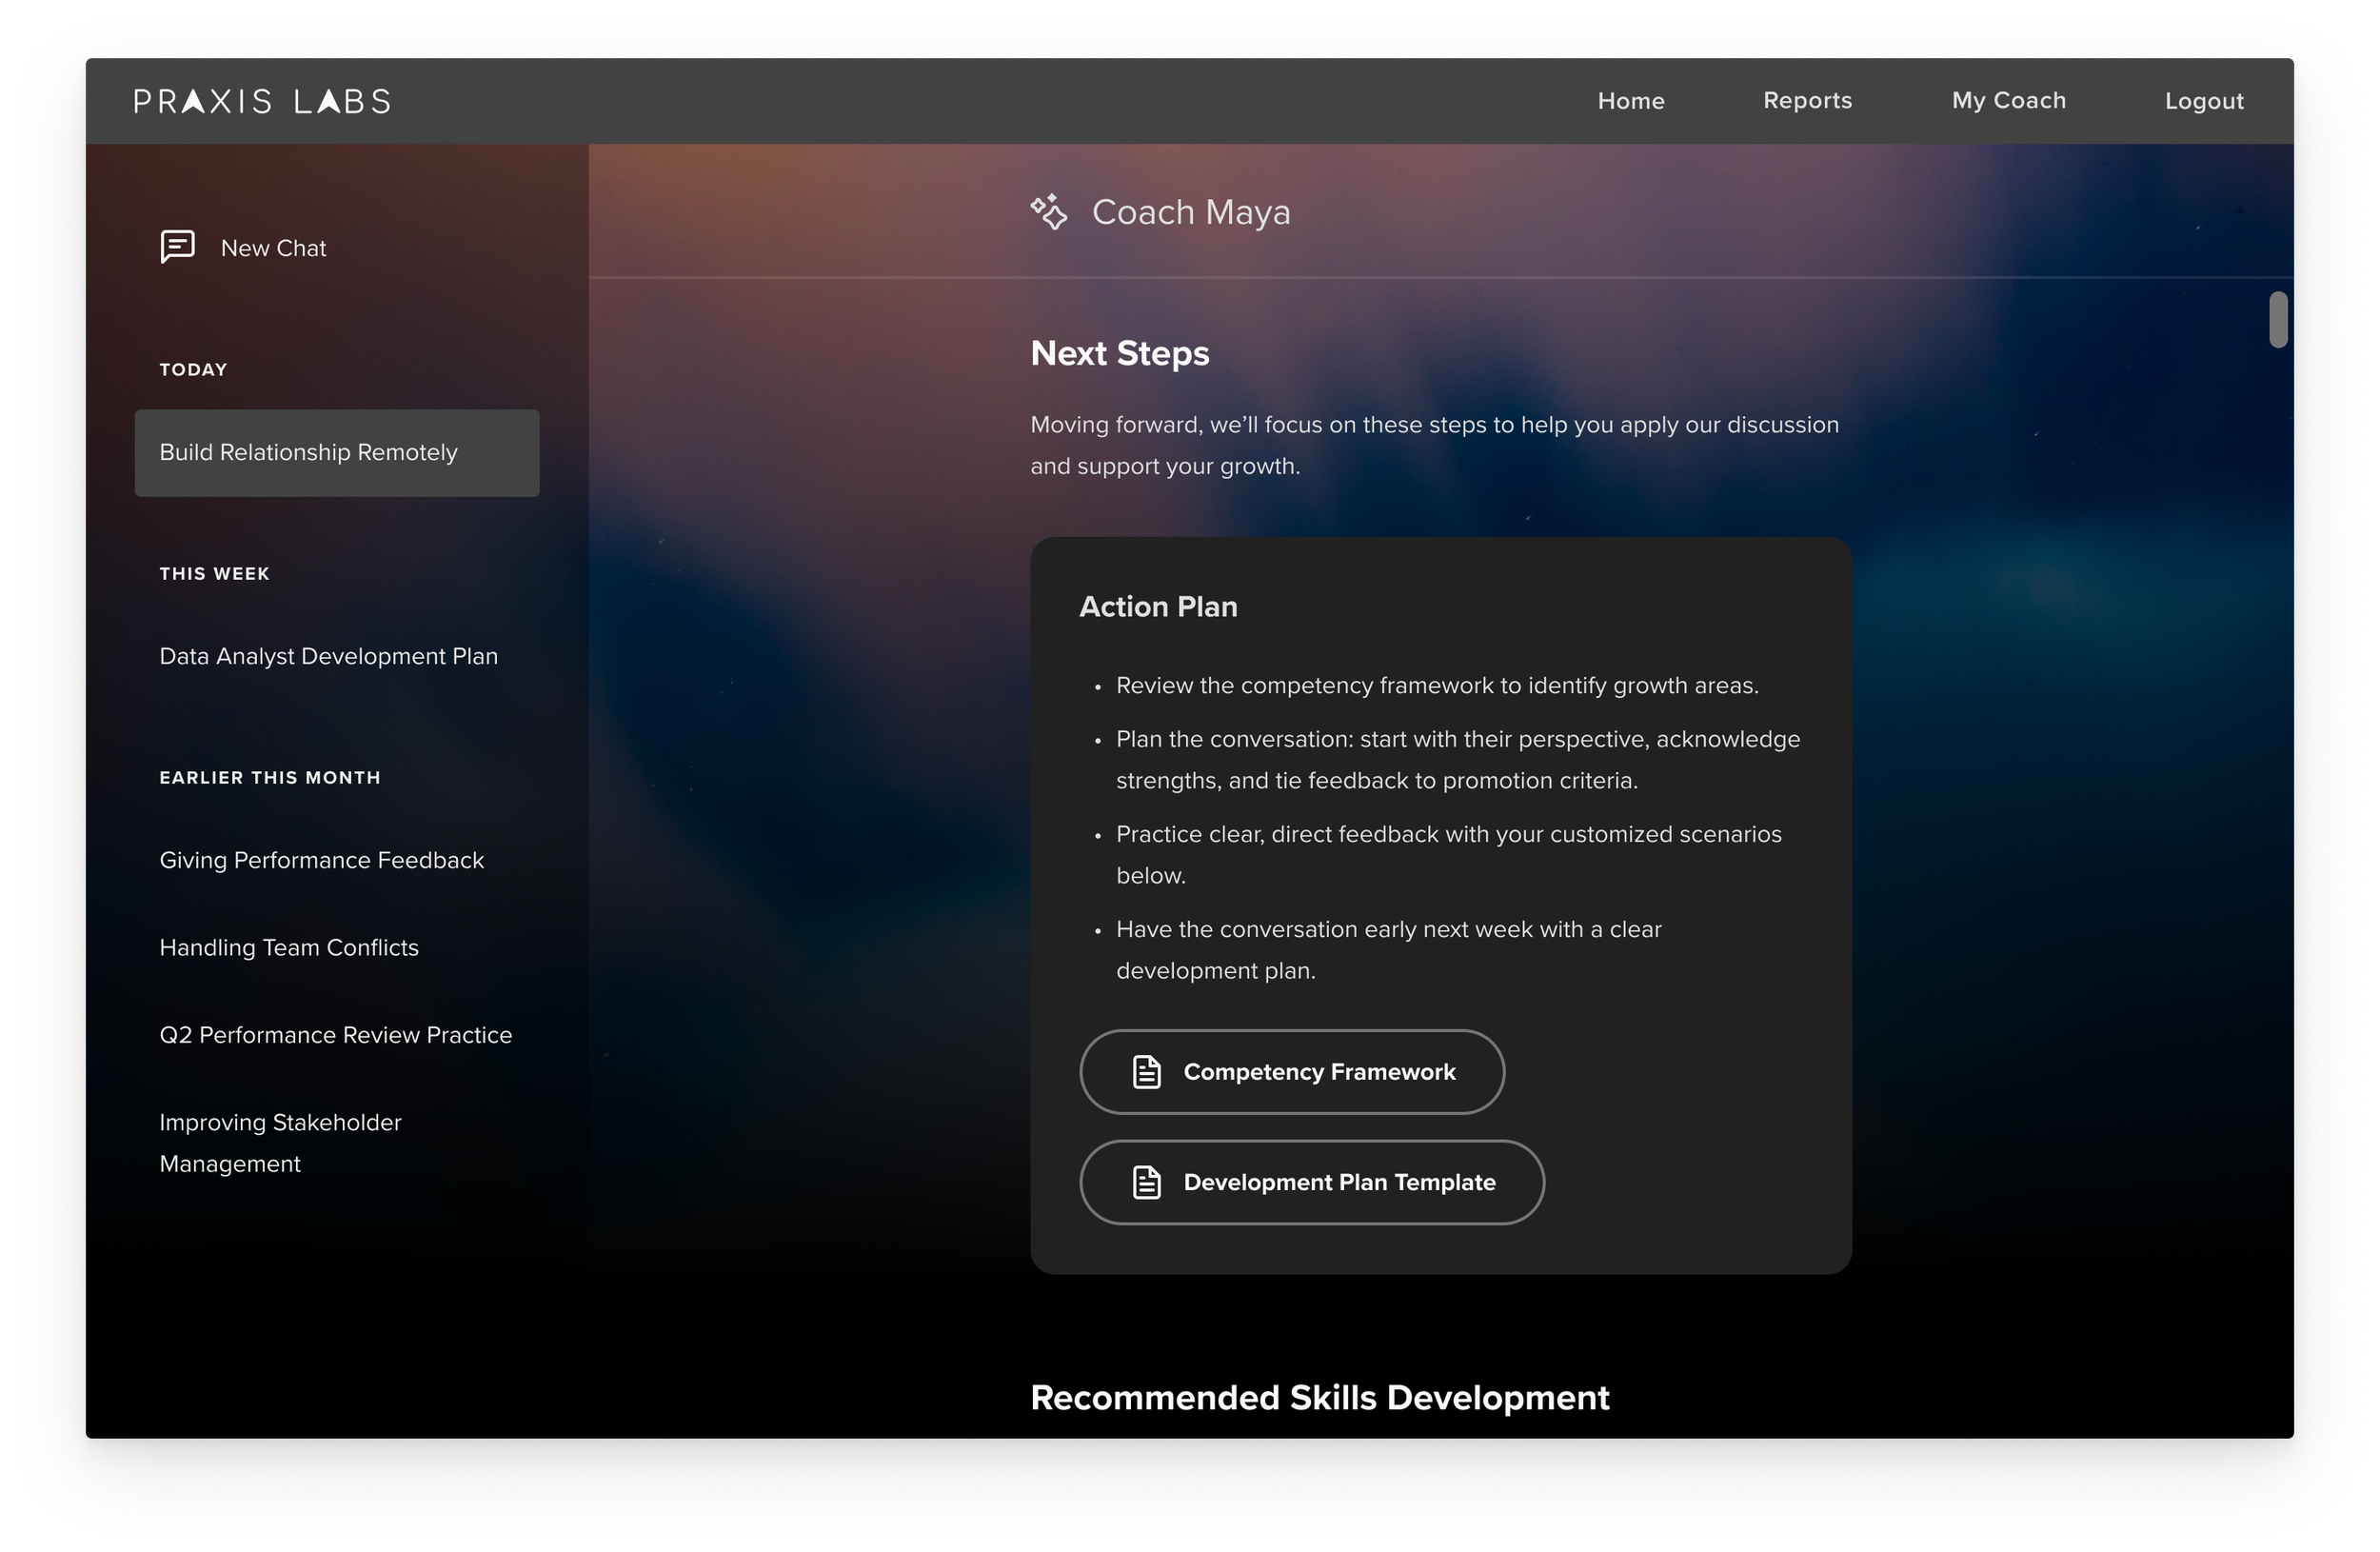Start a New Chat from sidebar
This screenshot has height=1552, width=2380.
[273, 248]
